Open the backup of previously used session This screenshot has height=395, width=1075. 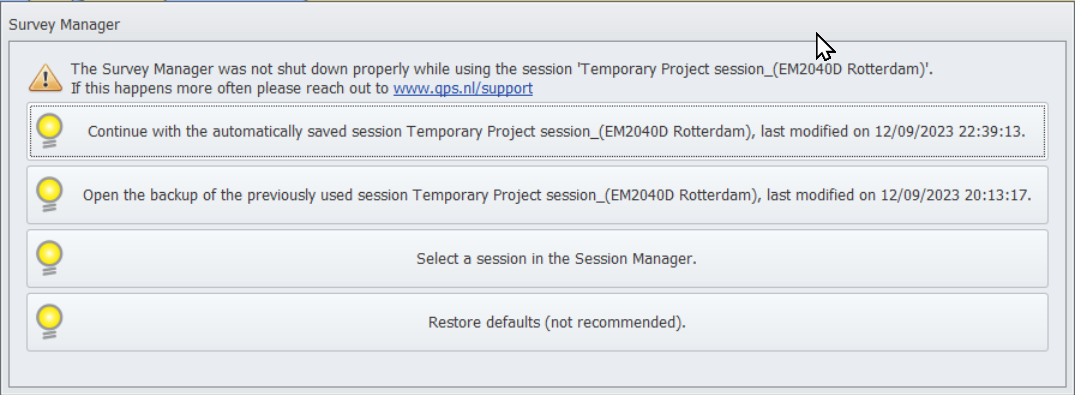point(538,195)
